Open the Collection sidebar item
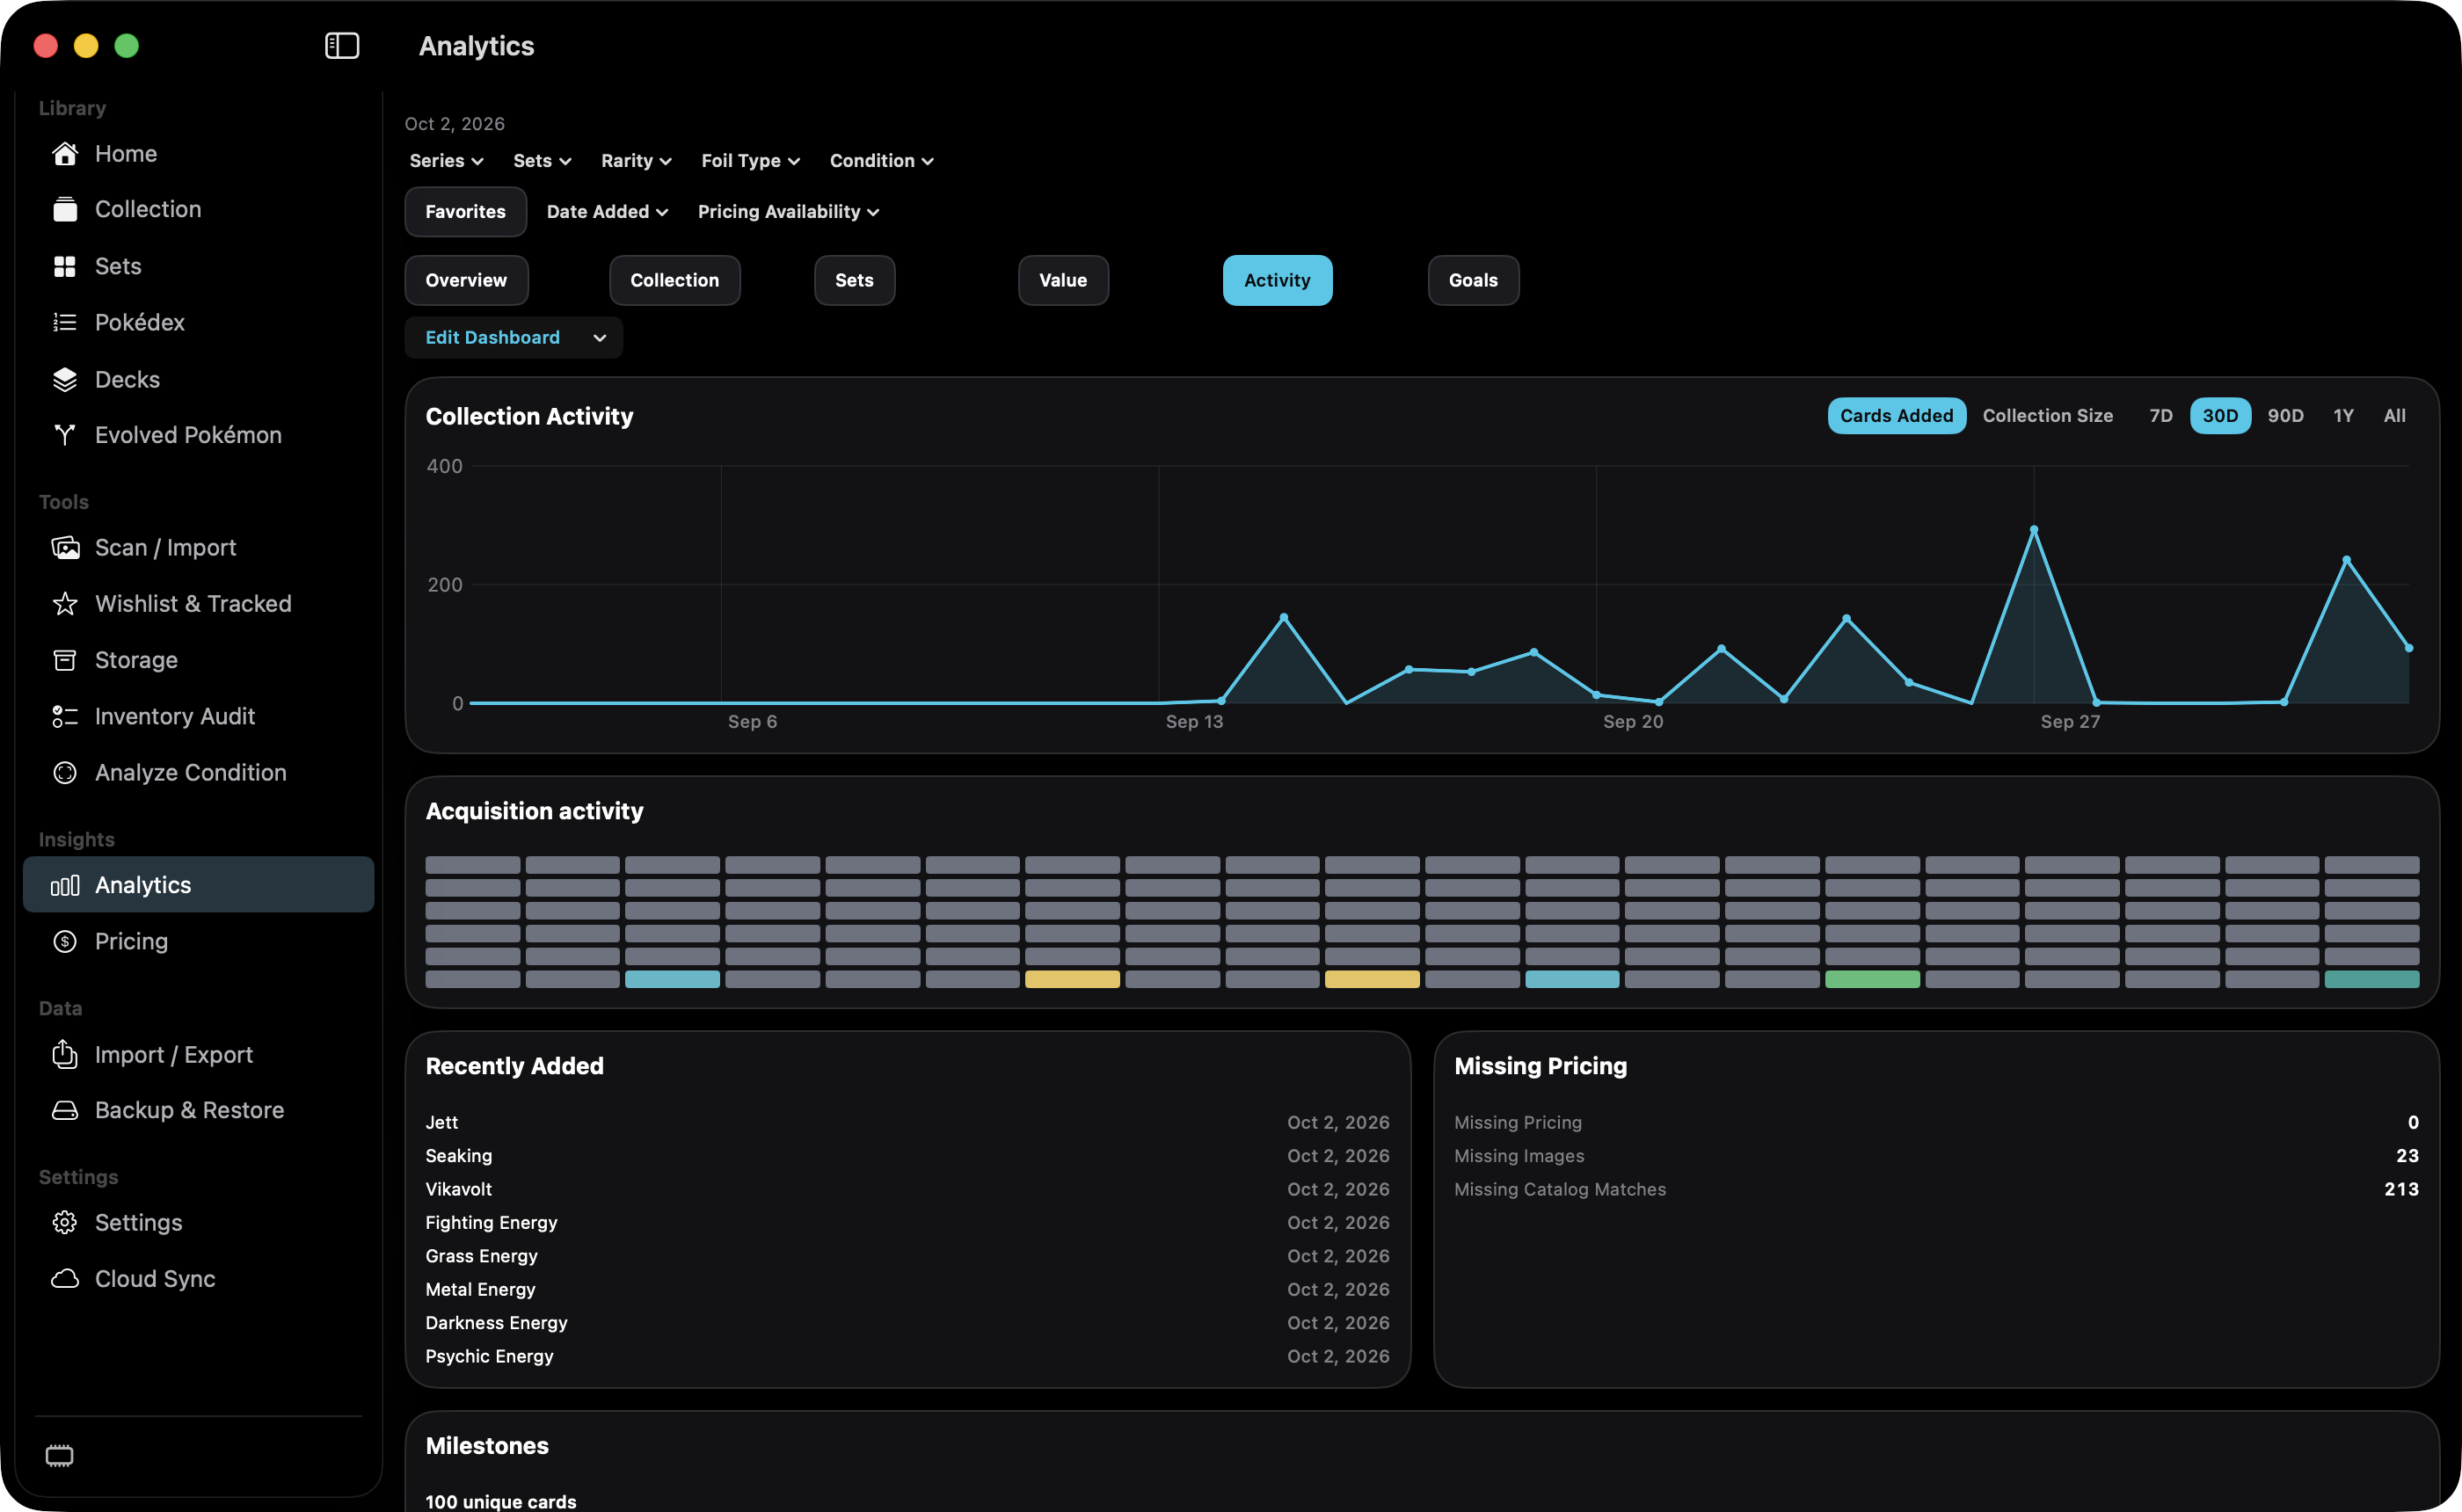 click(198, 209)
